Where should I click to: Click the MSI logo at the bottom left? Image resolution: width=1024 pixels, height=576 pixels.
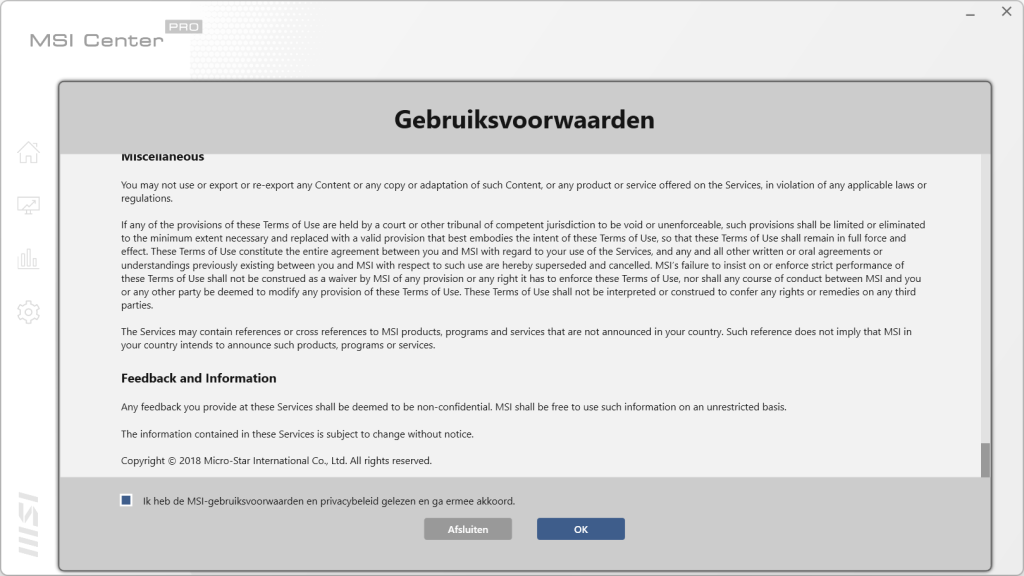coord(28,524)
